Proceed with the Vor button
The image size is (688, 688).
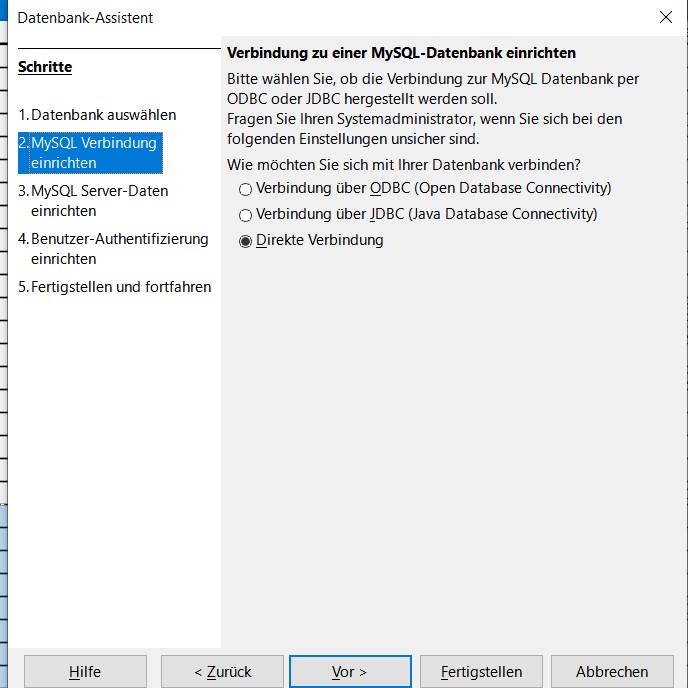click(x=350, y=672)
